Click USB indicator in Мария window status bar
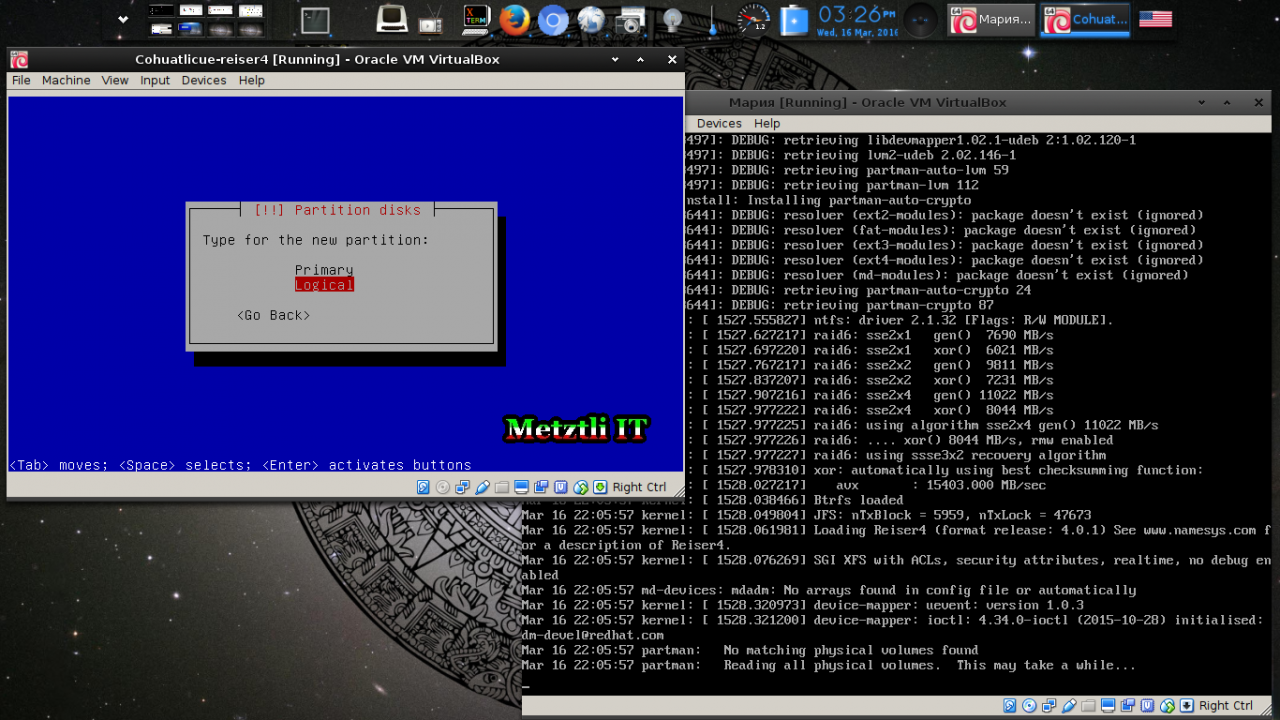The image size is (1280, 720). pyautogui.click(x=1069, y=706)
